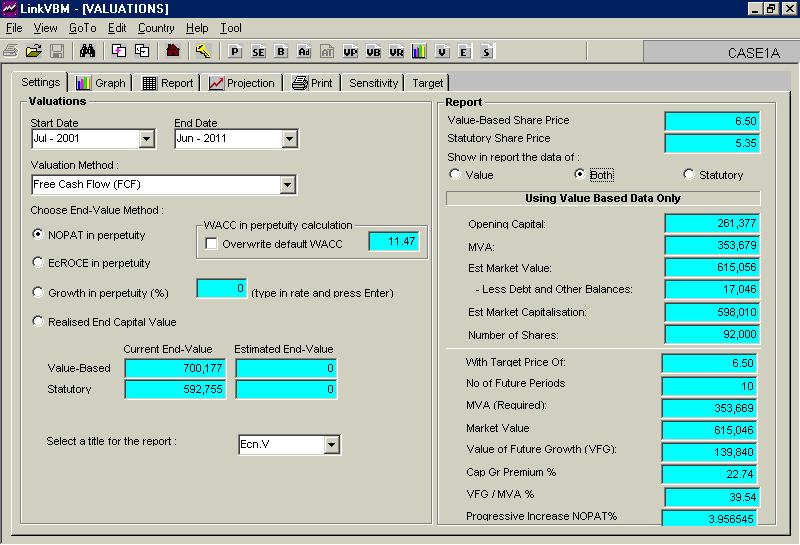Open the File menu
800x545 pixels.
[x=14, y=28]
